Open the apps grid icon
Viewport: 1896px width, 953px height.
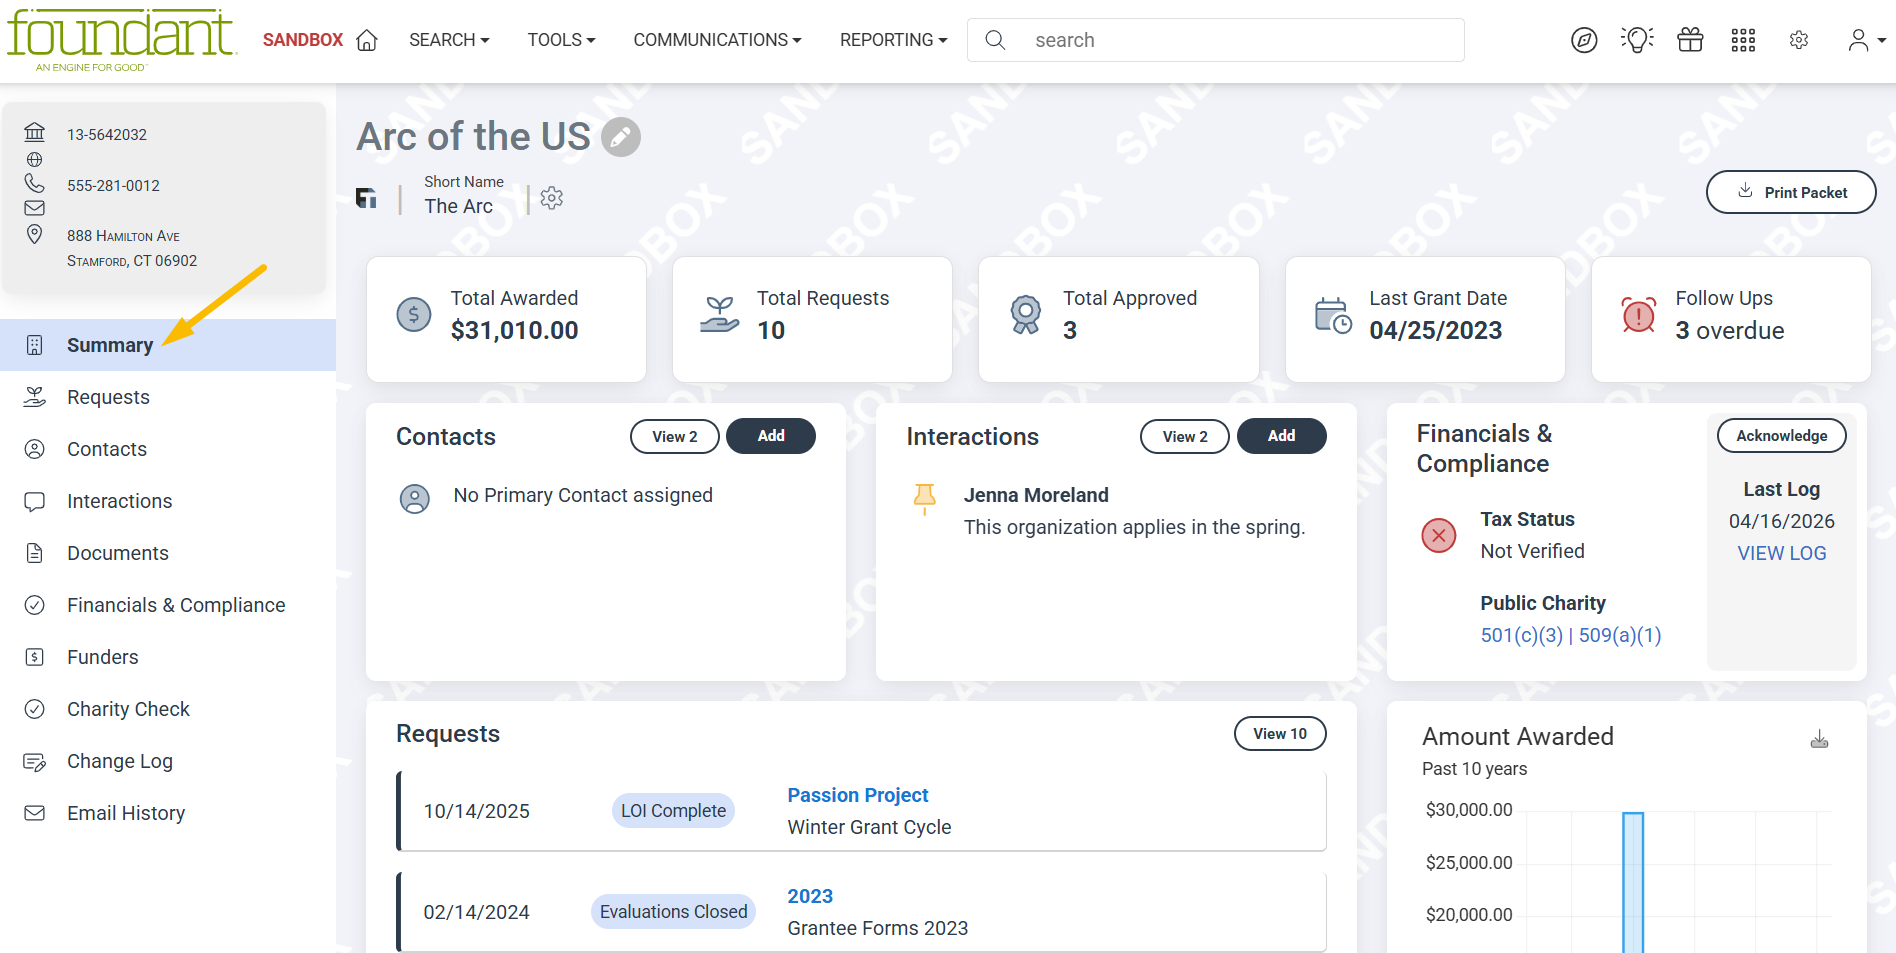1743,40
